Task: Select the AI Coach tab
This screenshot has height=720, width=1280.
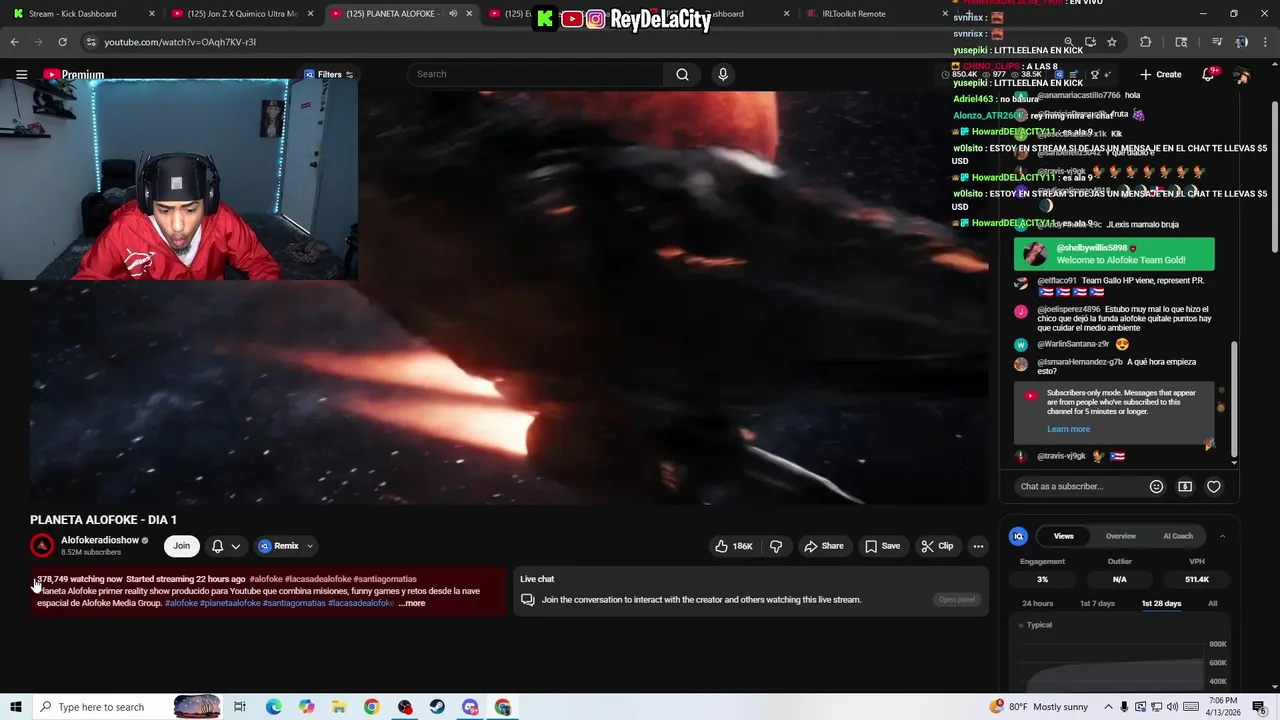Action: (1178, 536)
